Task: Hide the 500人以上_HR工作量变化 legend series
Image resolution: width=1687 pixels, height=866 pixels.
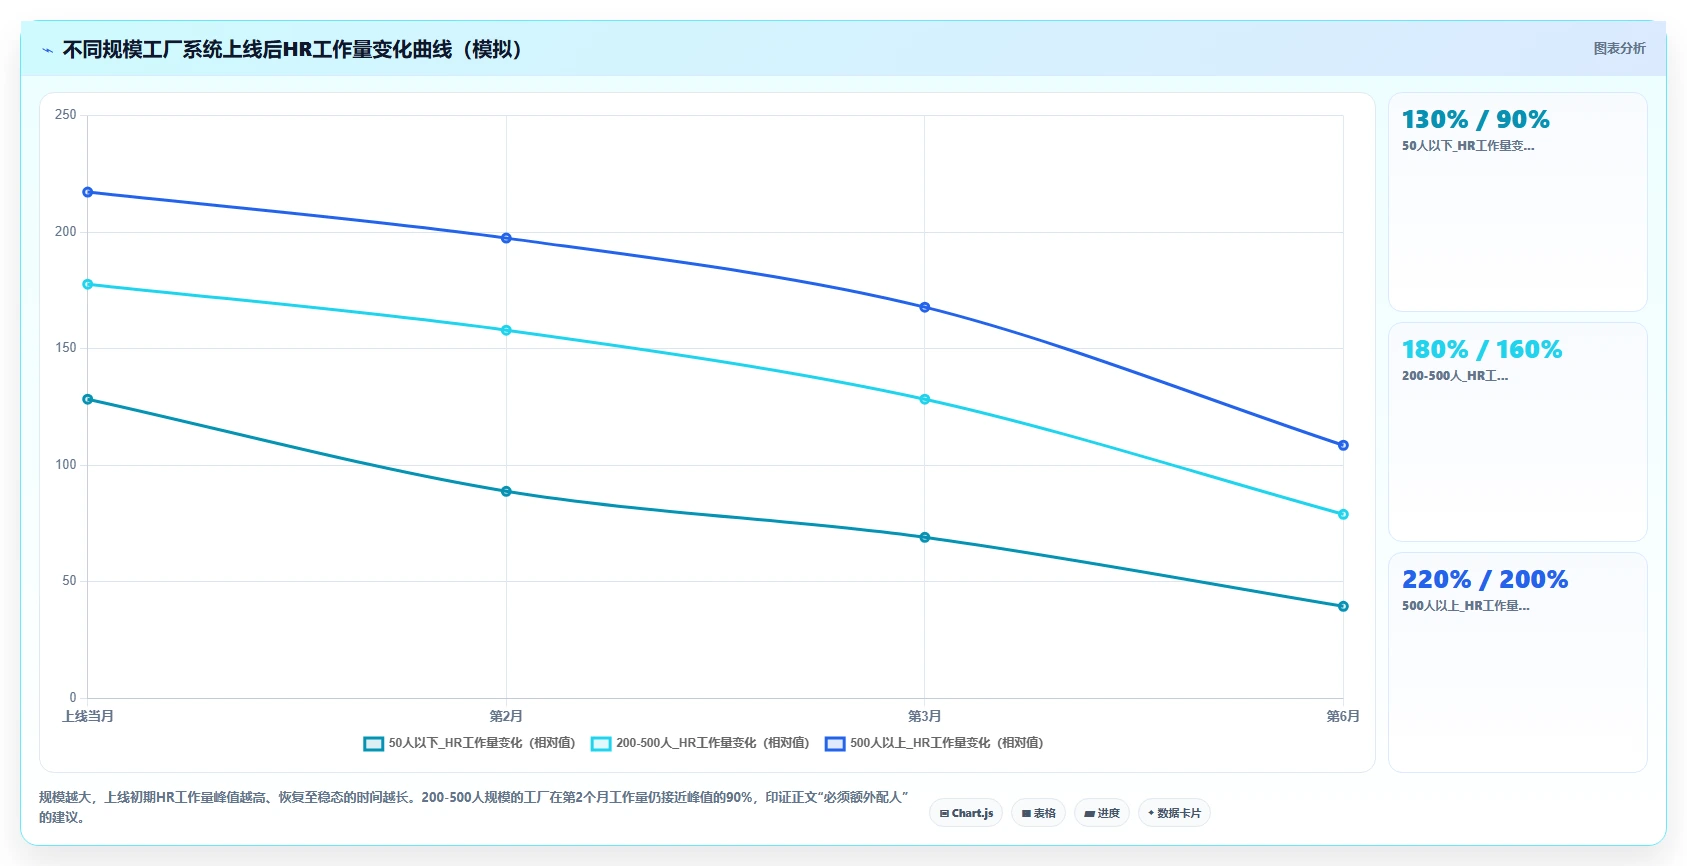Action: tap(934, 743)
